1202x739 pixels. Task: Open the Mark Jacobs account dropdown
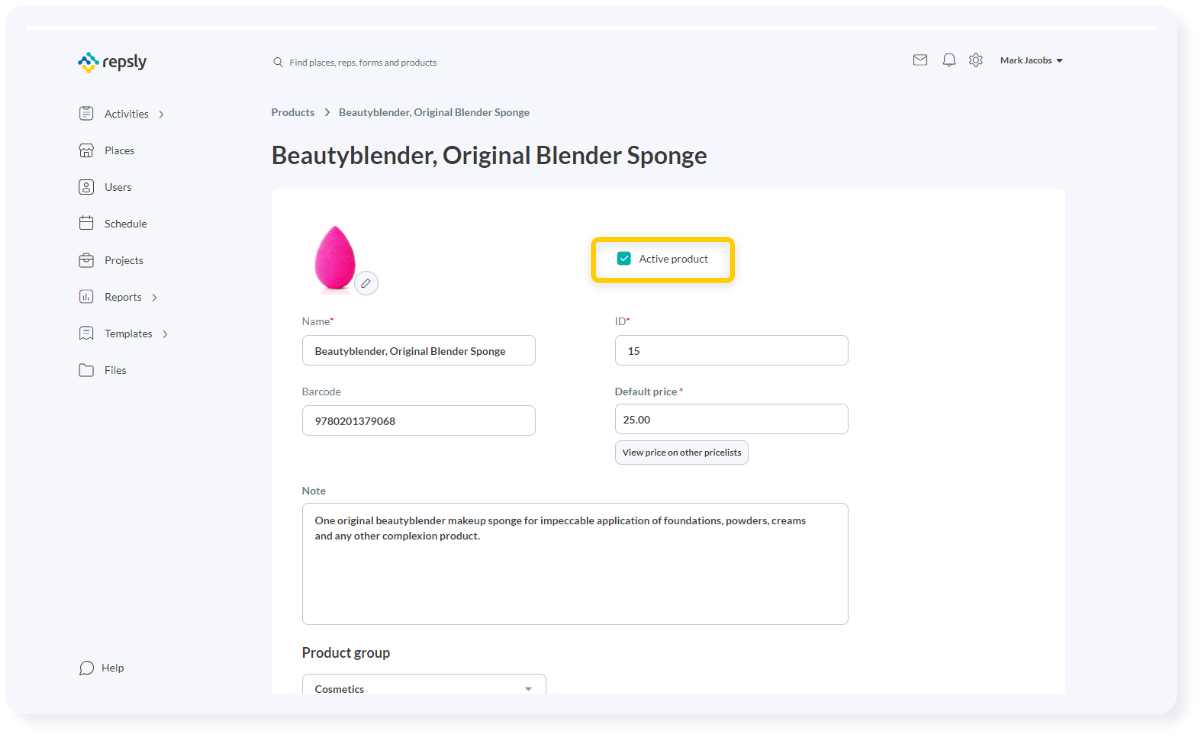[1031, 61]
